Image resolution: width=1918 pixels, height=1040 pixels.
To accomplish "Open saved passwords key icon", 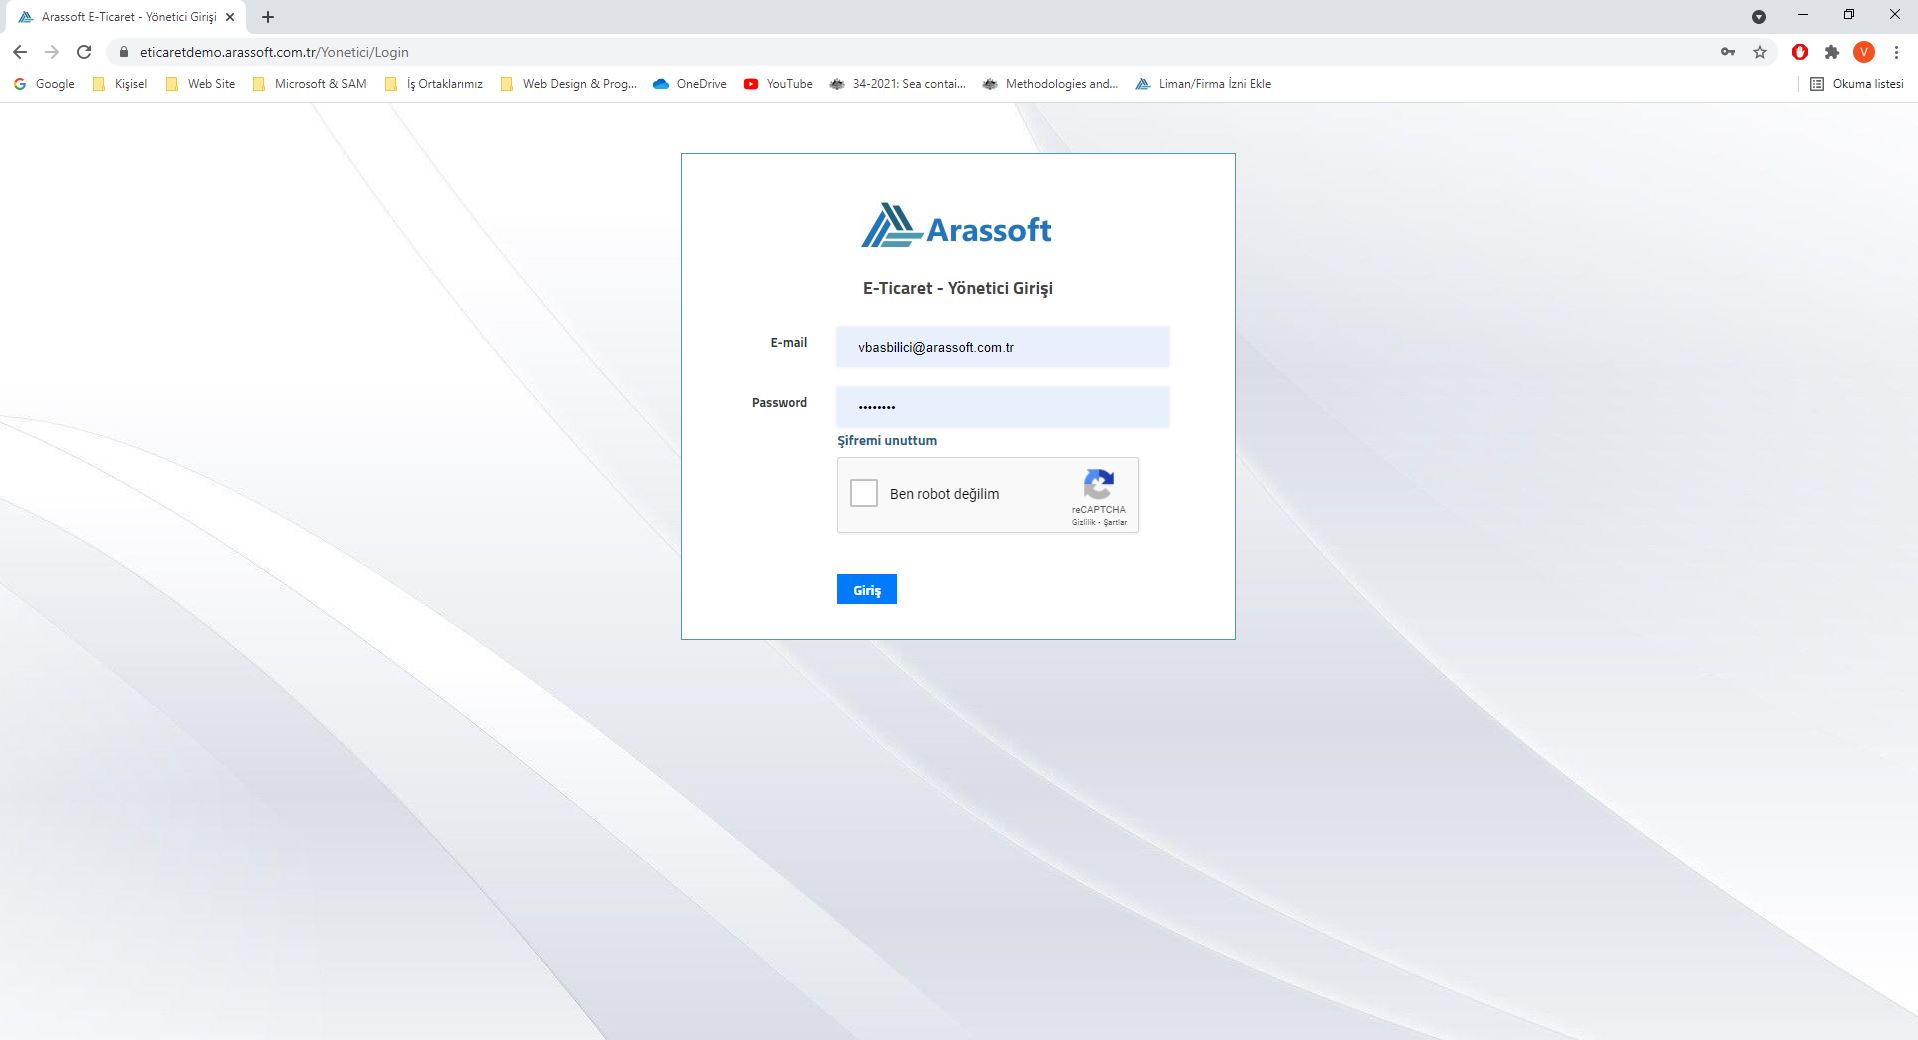I will (x=1728, y=52).
